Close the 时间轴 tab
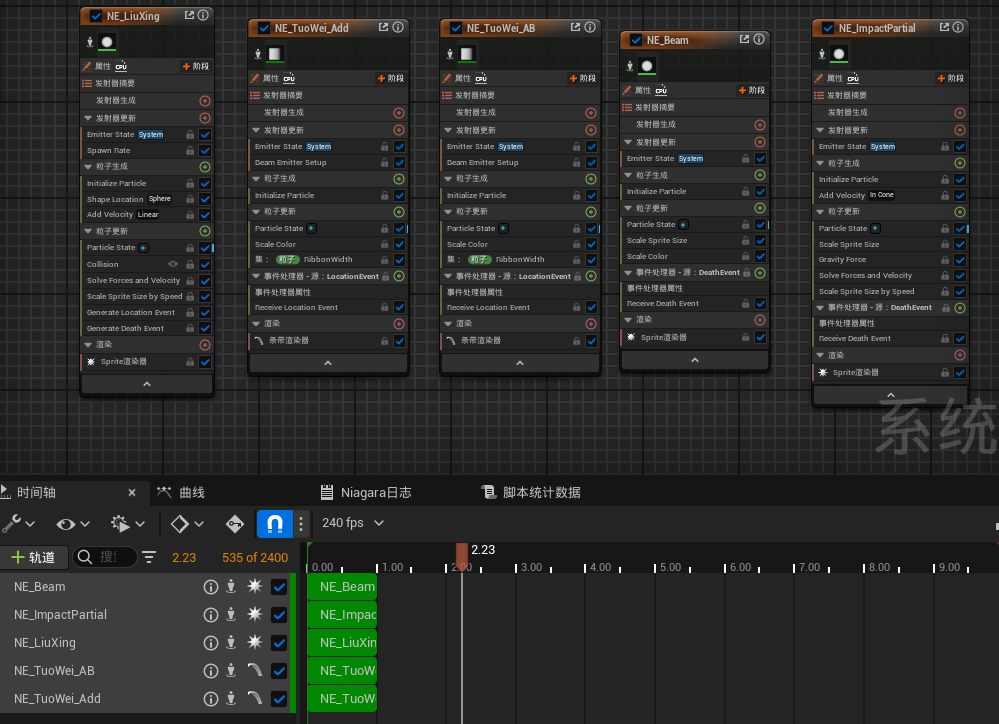This screenshot has width=999, height=724. point(132,493)
